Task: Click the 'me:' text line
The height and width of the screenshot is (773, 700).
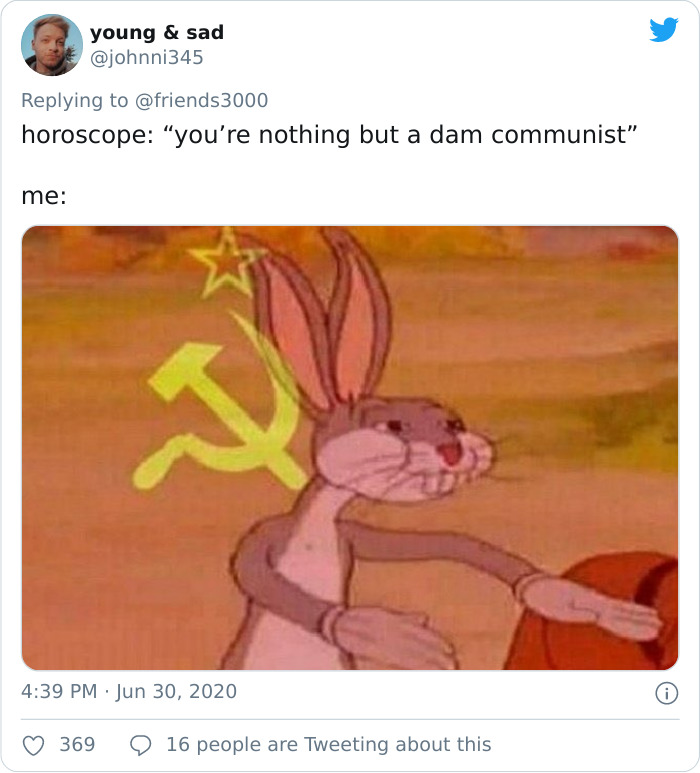Action: point(44,196)
